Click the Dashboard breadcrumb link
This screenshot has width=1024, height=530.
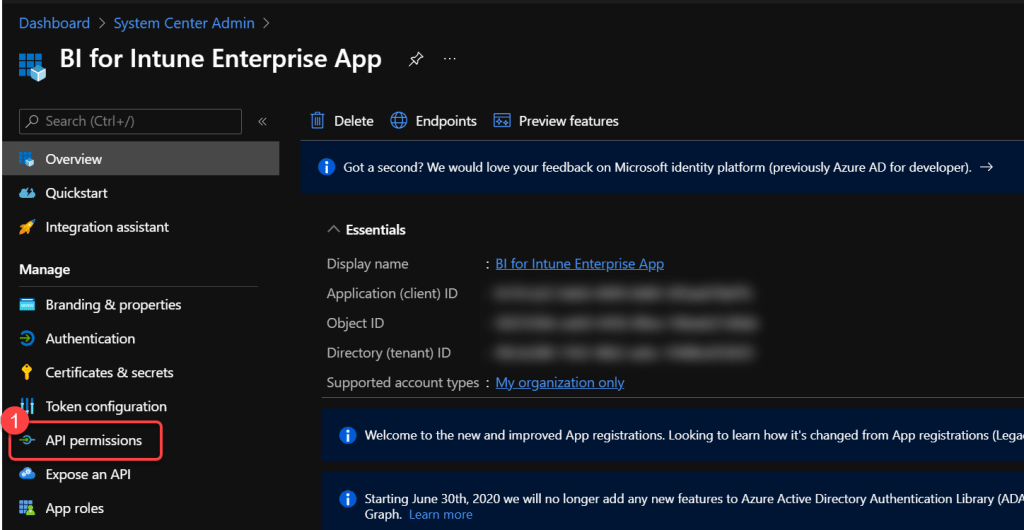54,23
